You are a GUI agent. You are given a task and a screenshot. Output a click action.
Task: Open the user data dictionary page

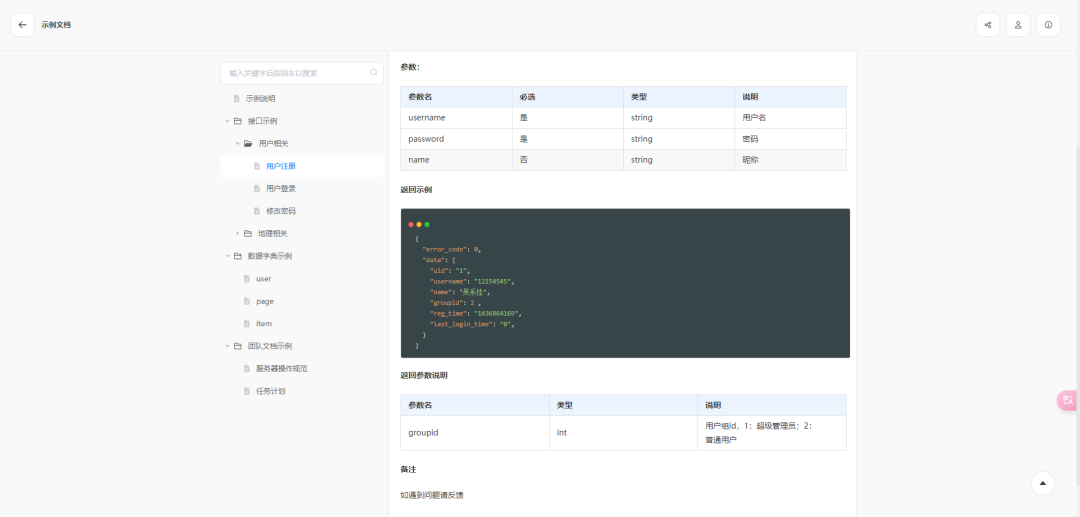[263, 279]
